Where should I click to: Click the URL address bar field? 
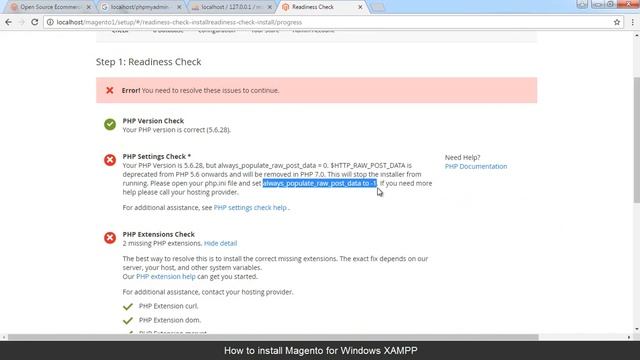click(333, 22)
